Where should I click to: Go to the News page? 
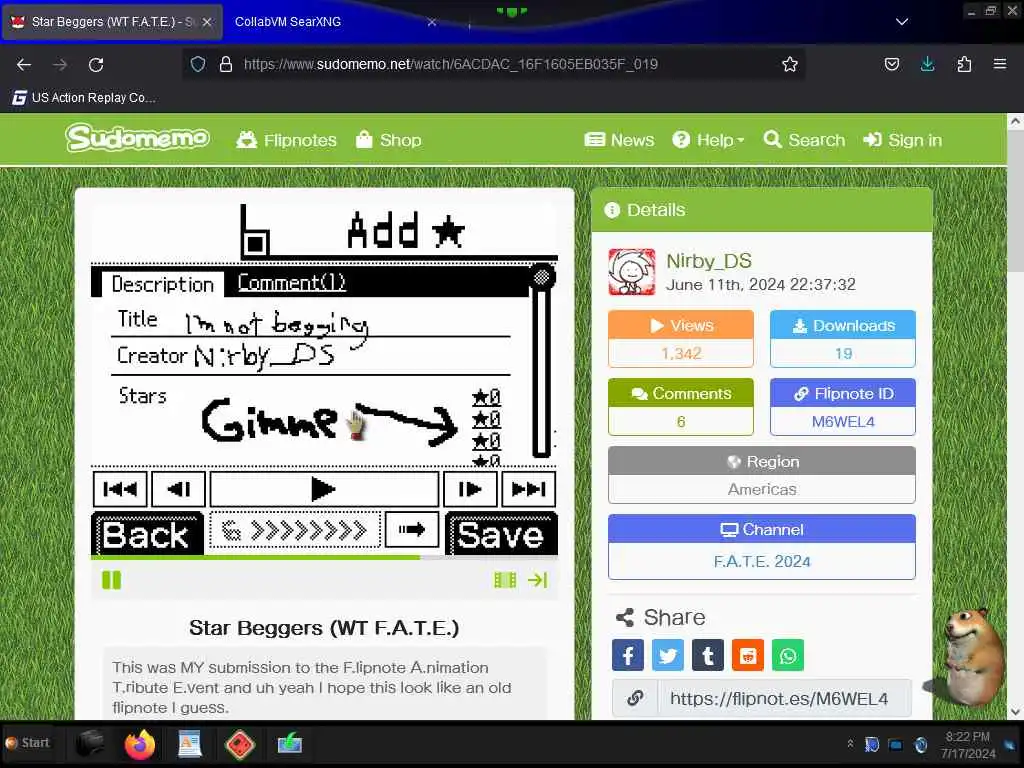point(619,140)
